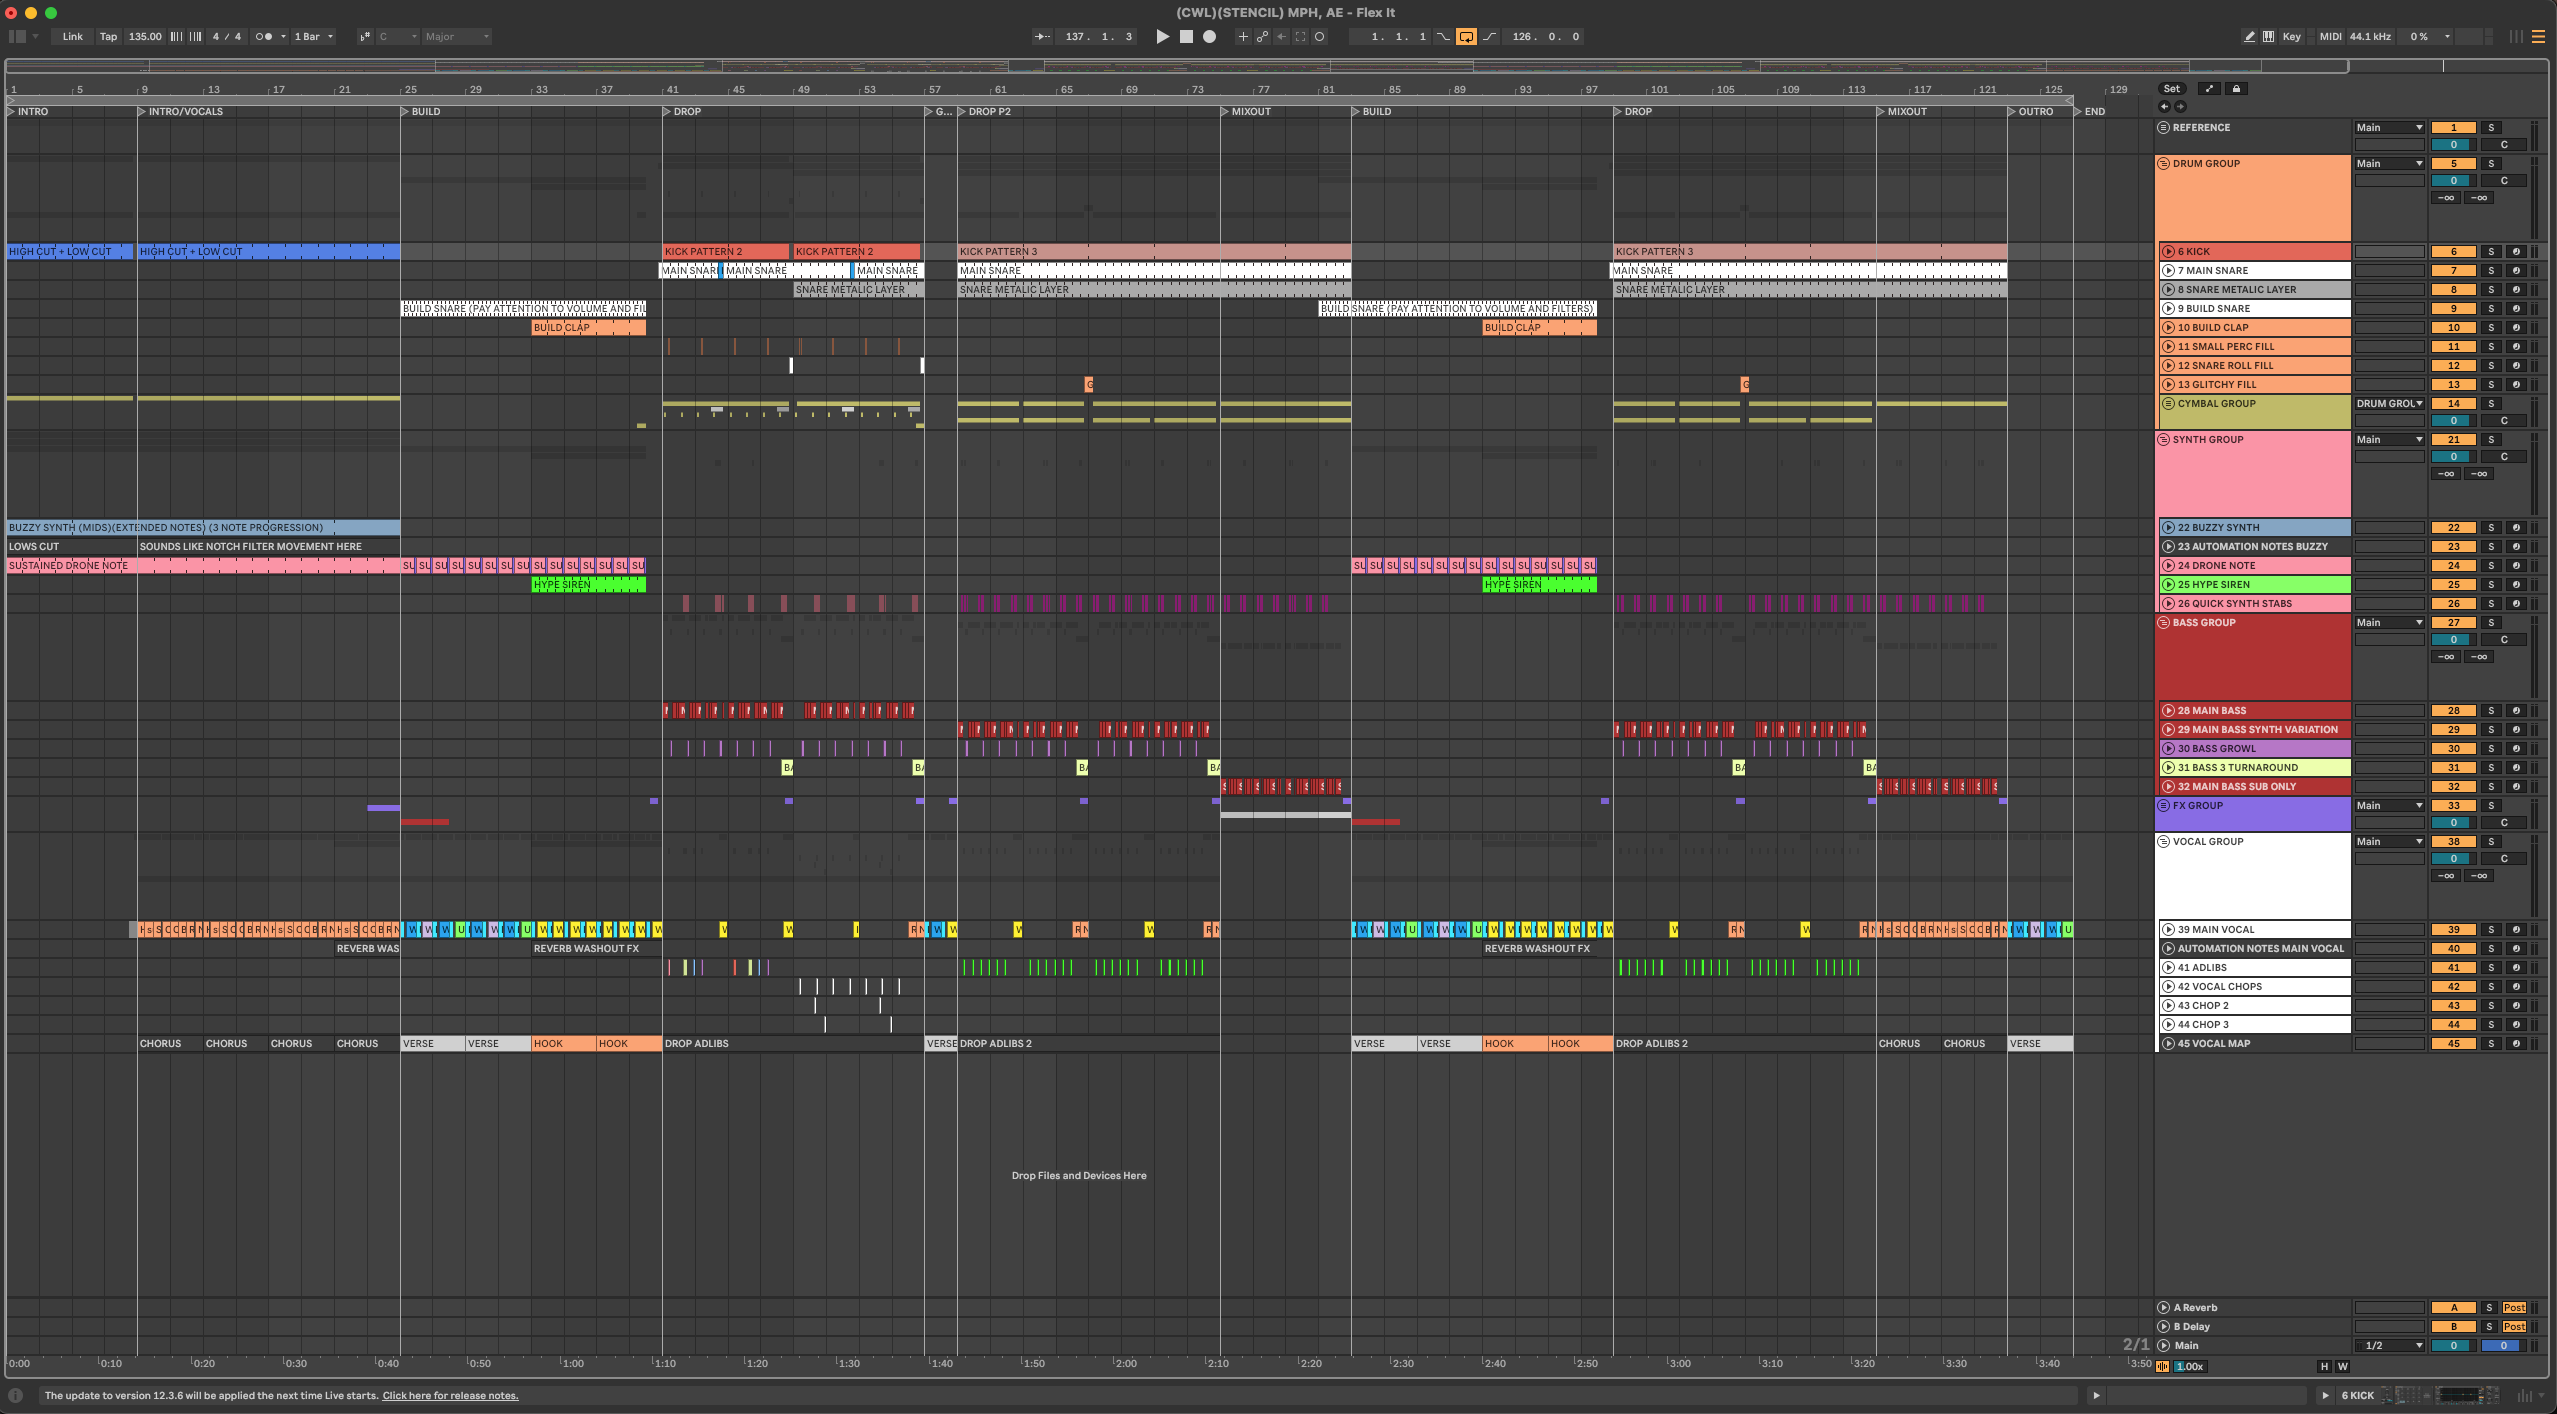Open the Main track 1/2 output dropdown
Screen dimensions: 2557x1414
2389,1346
